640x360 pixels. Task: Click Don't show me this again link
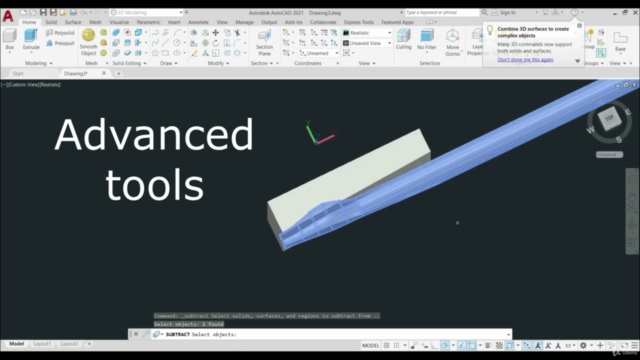point(525,60)
